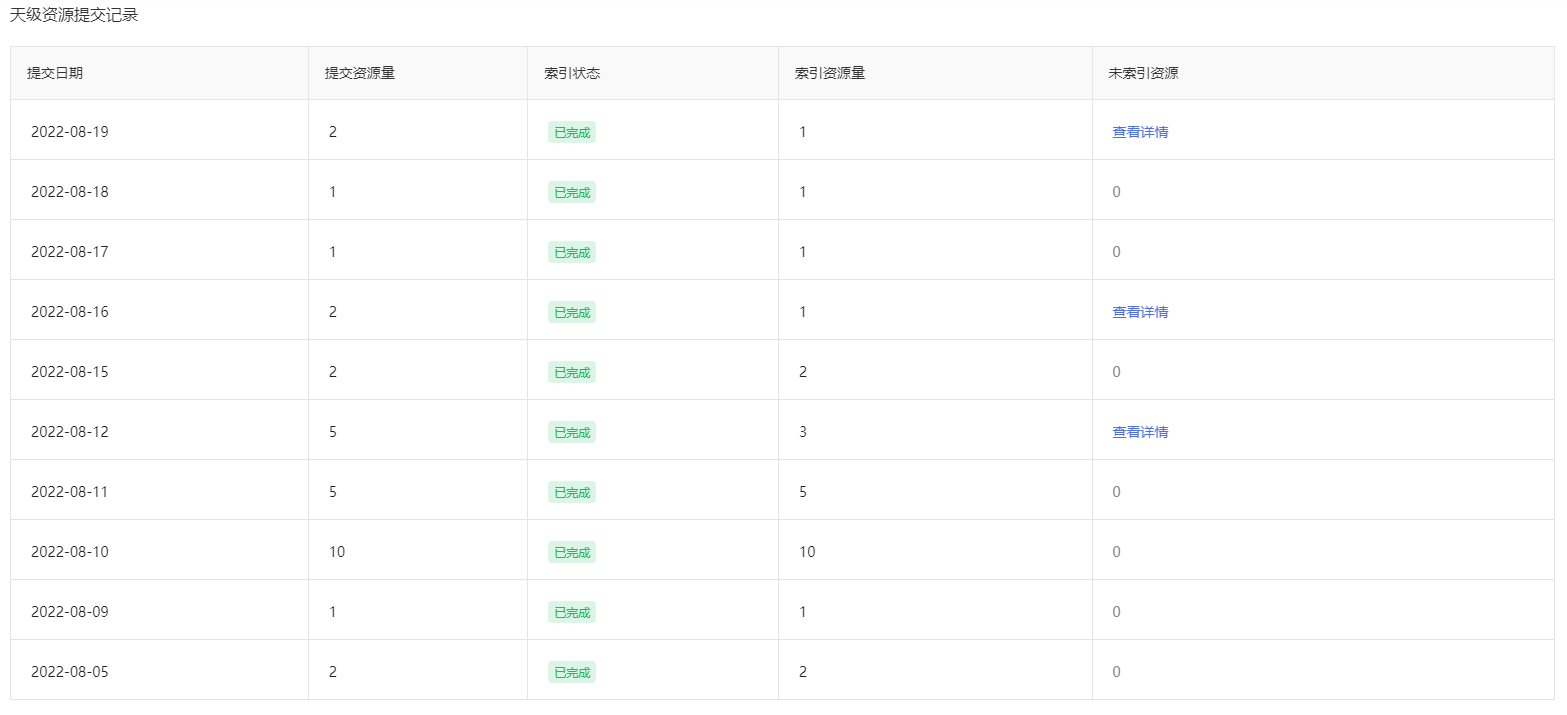Click the 索引资源量 column header
The image size is (1567, 715).
[829, 73]
